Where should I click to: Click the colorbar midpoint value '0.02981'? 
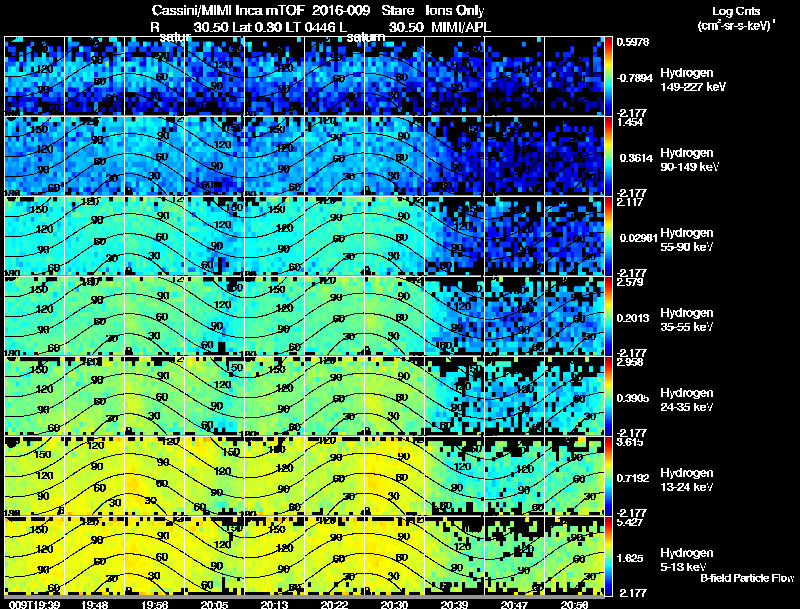(x=638, y=238)
